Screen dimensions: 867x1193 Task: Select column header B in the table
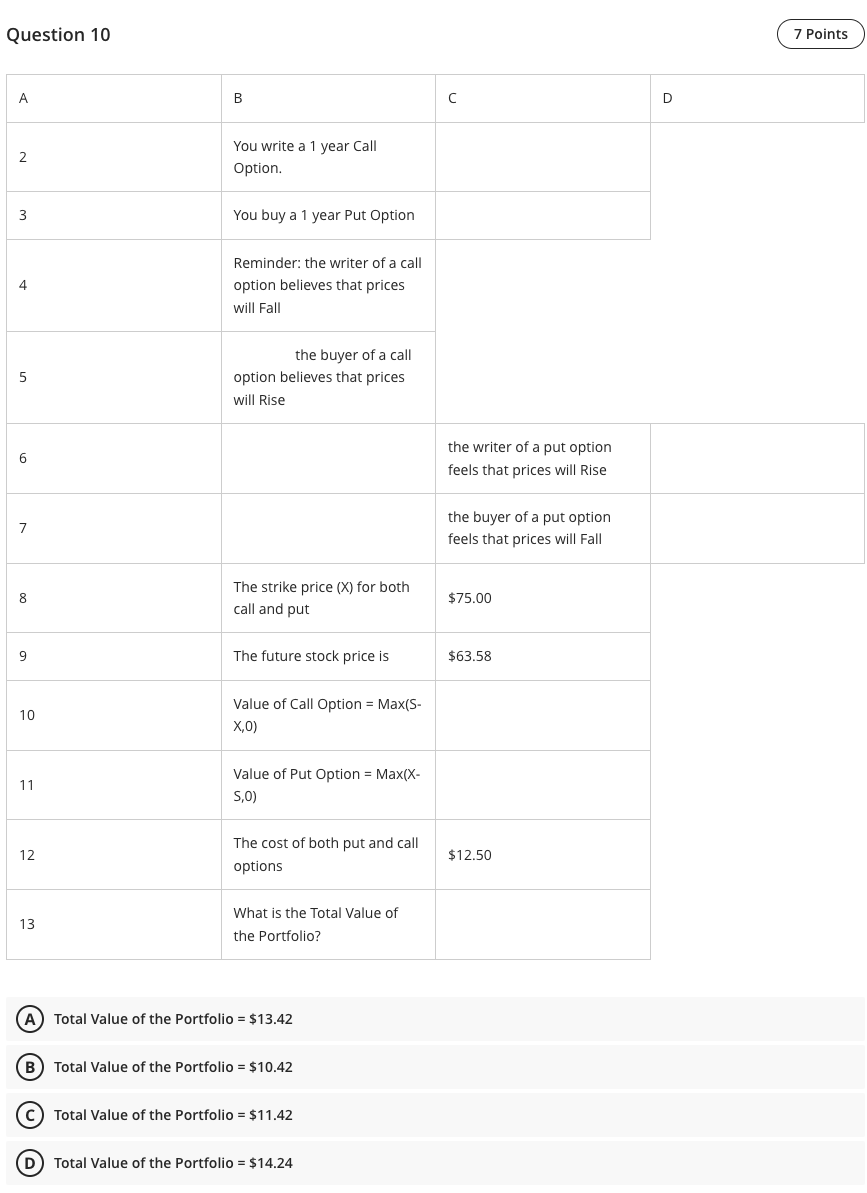tap(328, 98)
